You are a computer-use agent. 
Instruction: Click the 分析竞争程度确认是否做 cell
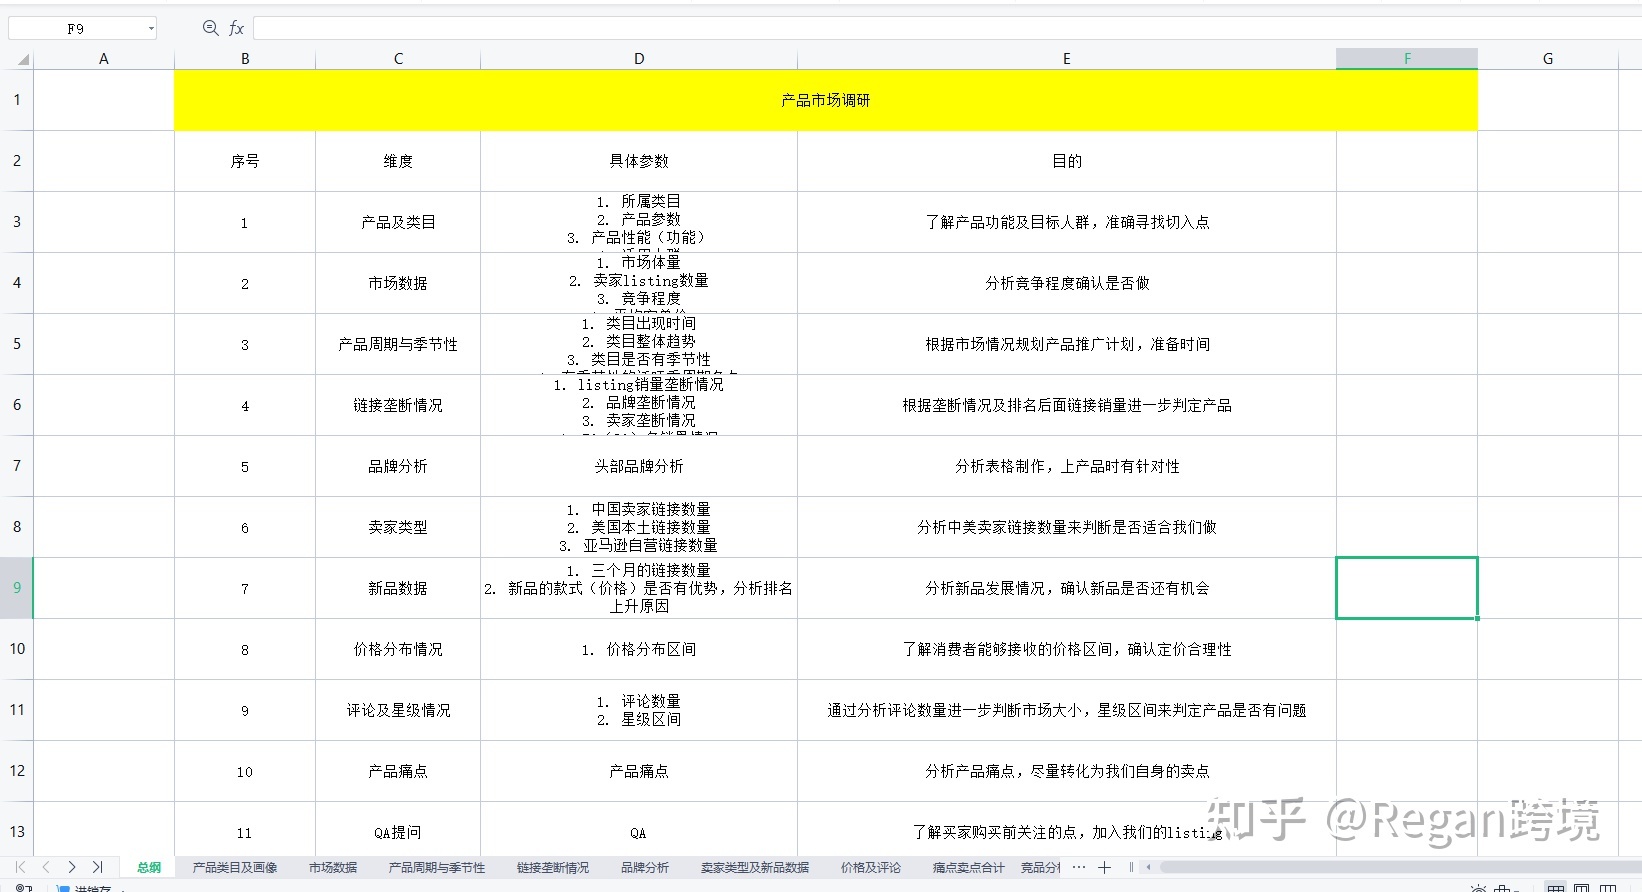[1067, 283]
